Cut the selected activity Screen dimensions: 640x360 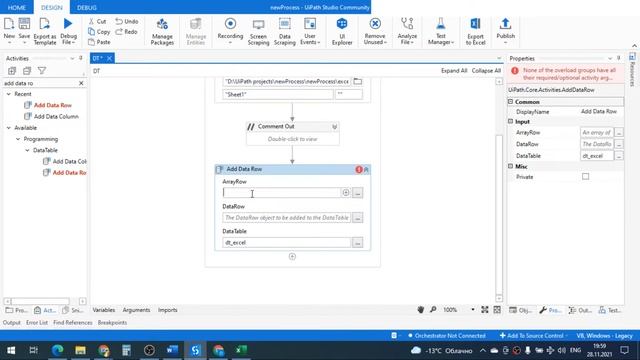97,21
